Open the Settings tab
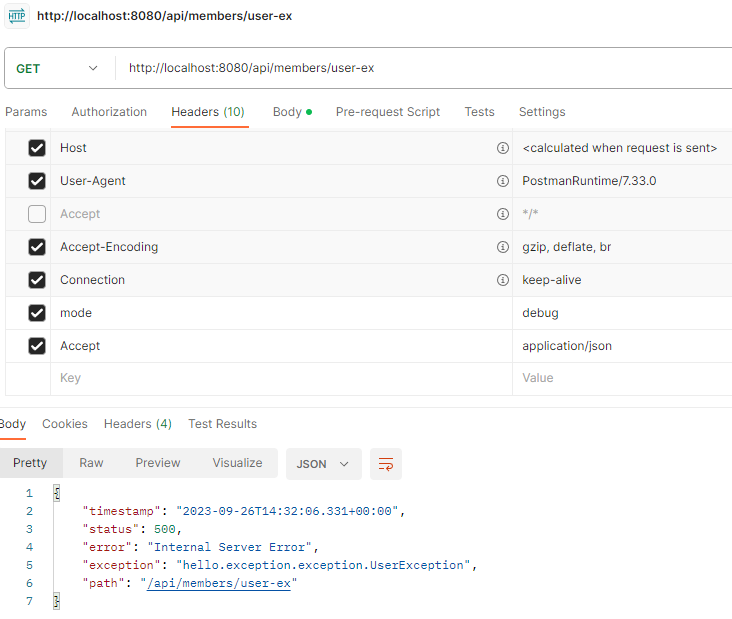This screenshot has width=732, height=619. click(542, 112)
